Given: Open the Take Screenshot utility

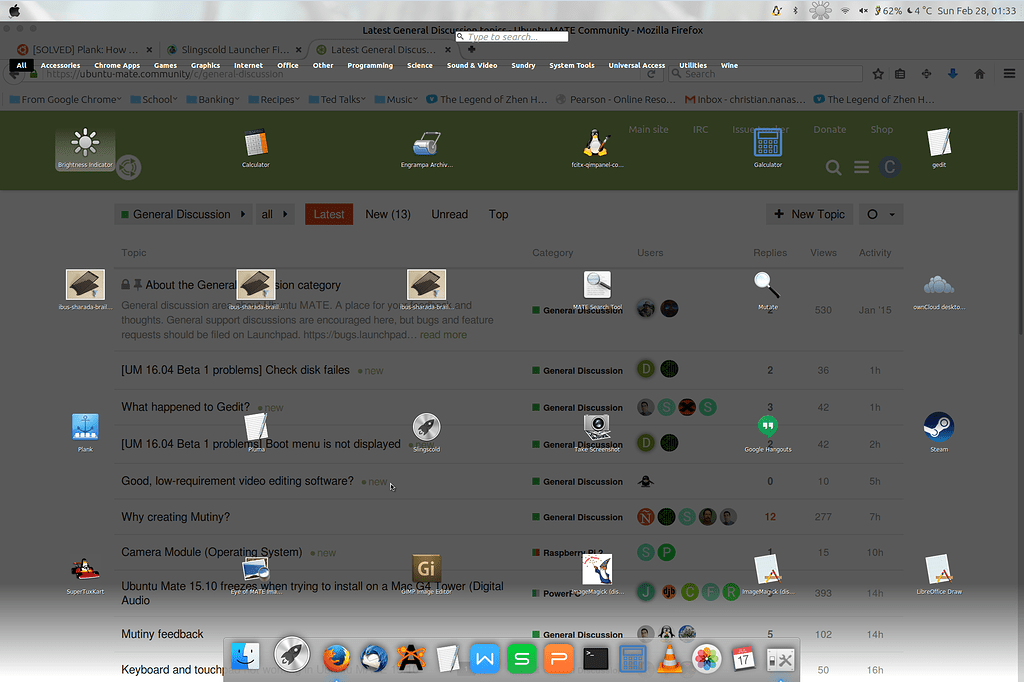Looking at the screenshot, I should point(597,428).
